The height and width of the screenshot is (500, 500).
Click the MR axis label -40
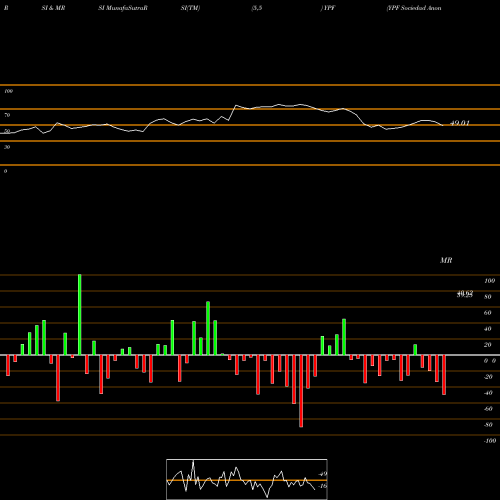tap(488, 393)
